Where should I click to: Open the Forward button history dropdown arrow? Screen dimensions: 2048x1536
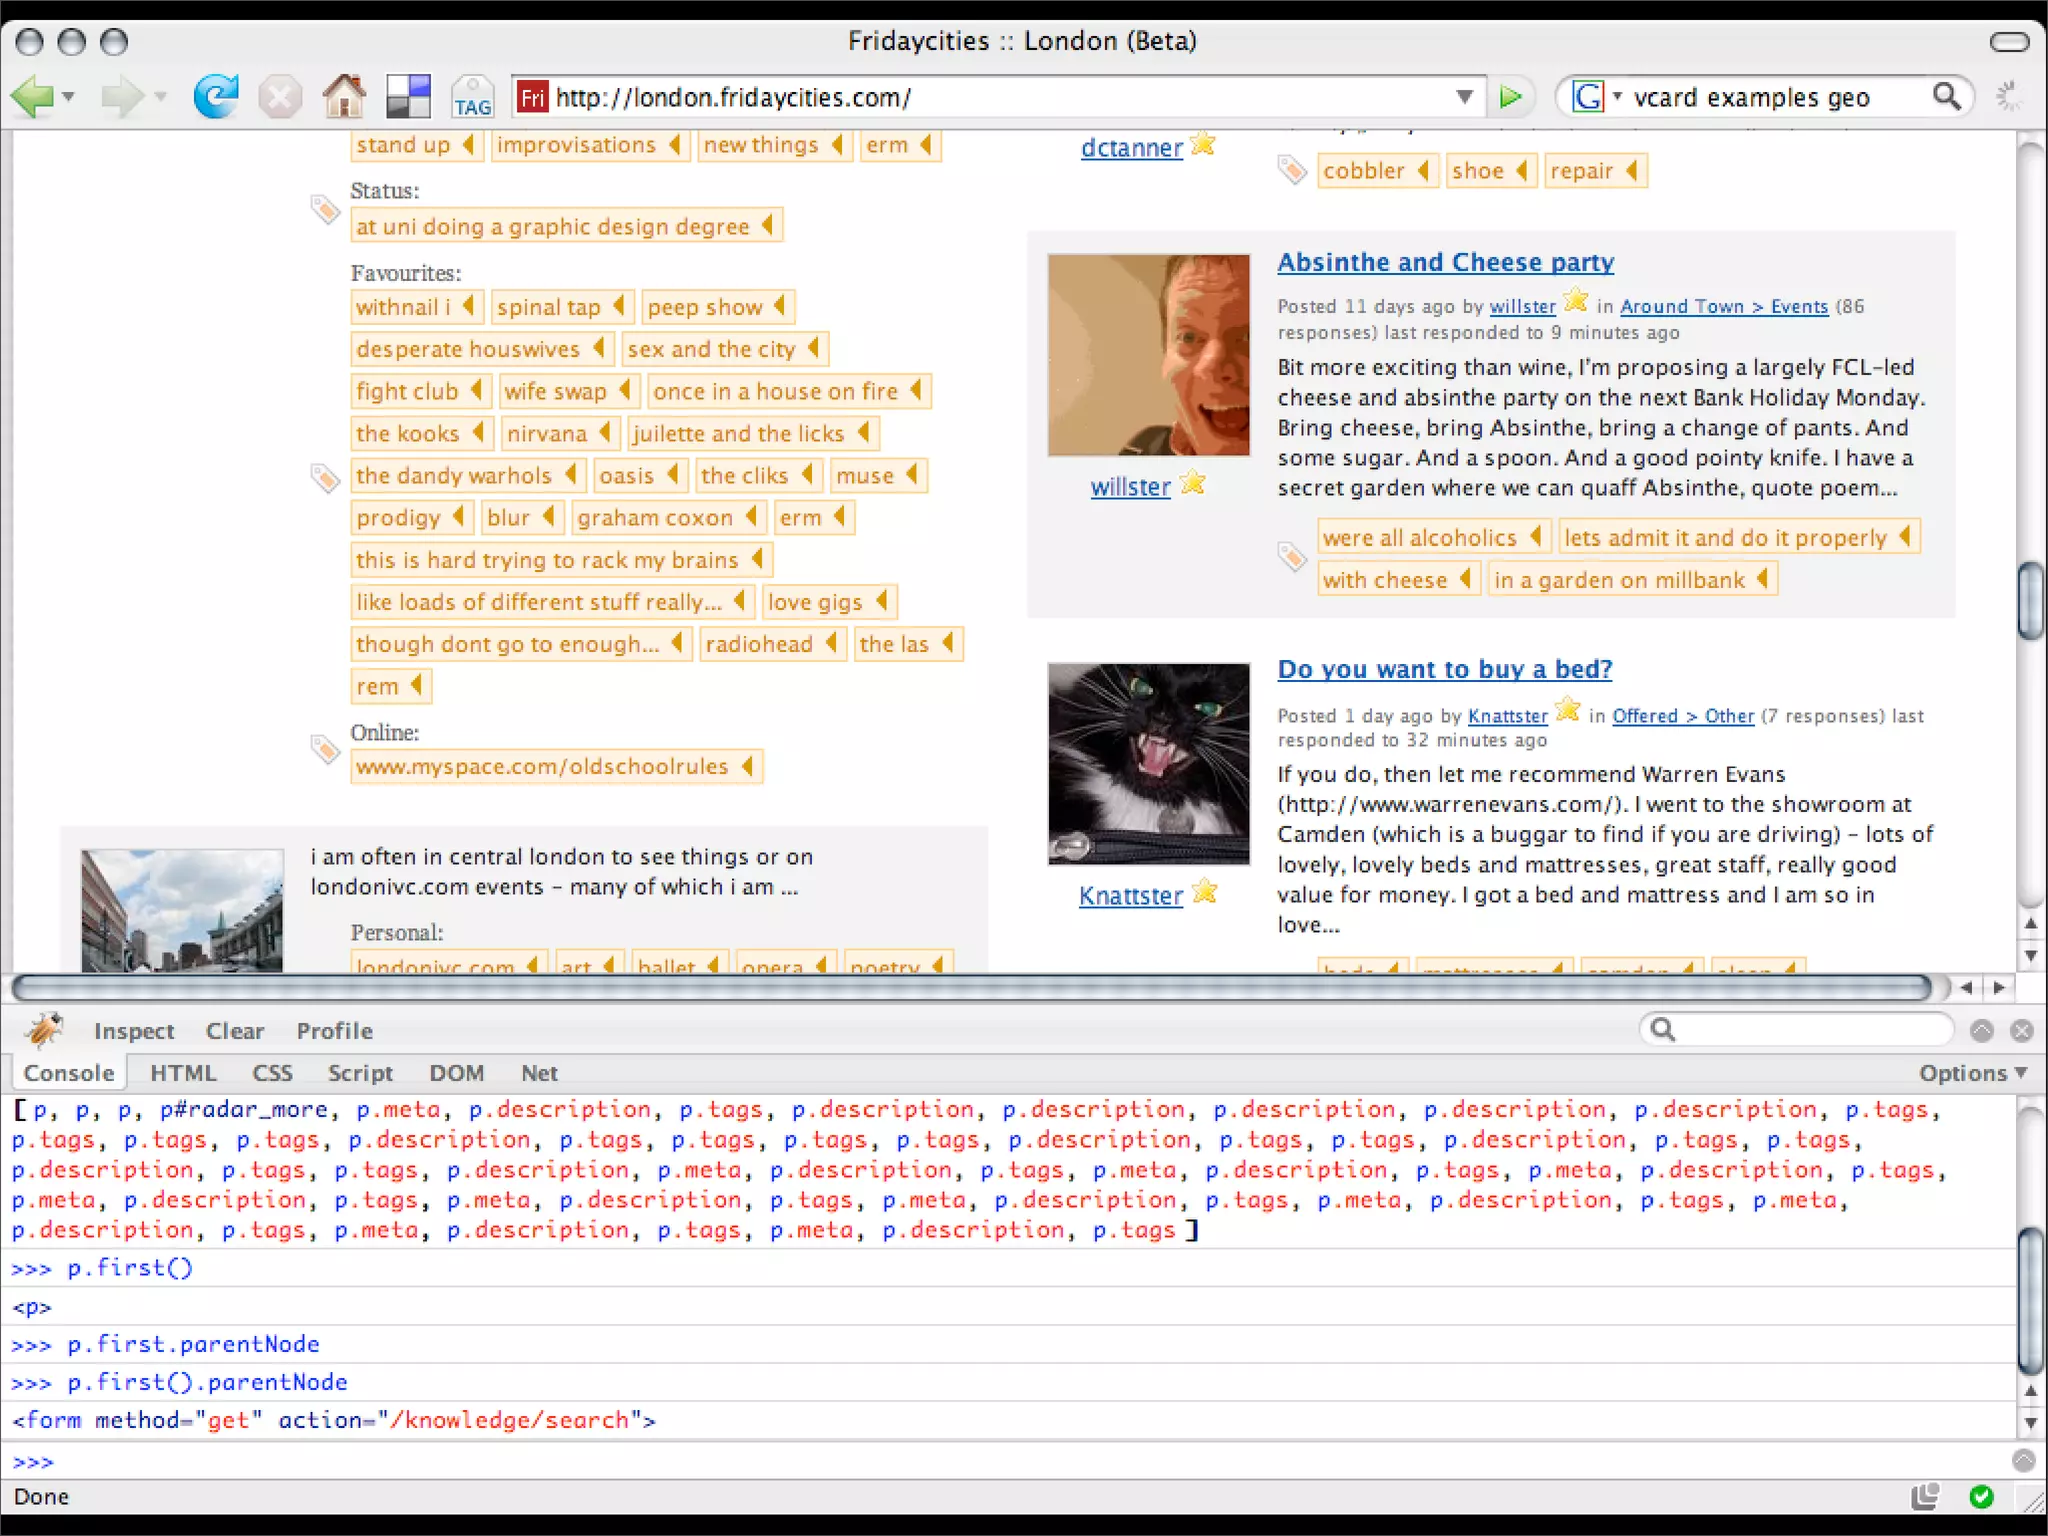point(159,97)
